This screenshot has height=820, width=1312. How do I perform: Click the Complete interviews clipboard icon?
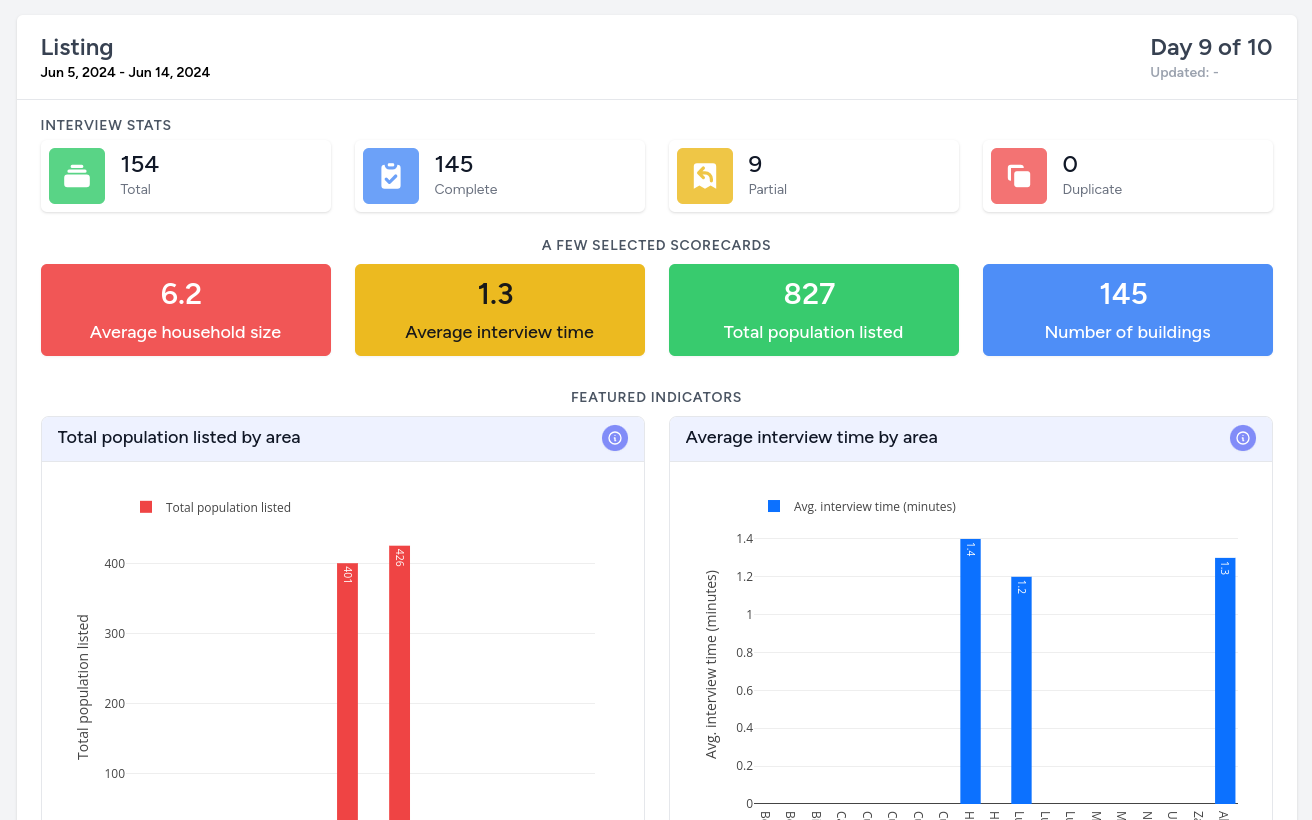point(391,176)
